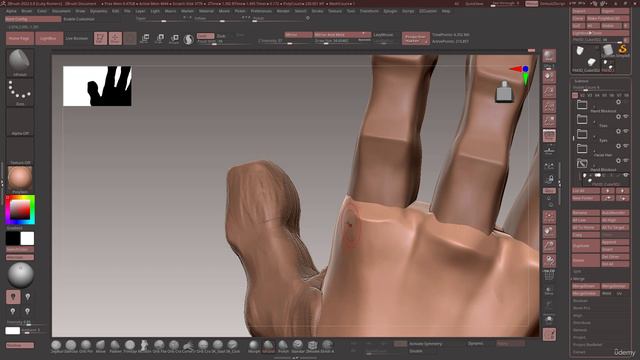The height and width of the screenshot is (360, 640).
Task: Select the Rotate transform icon
Action: pyautogui.click(x=174, y=39)
